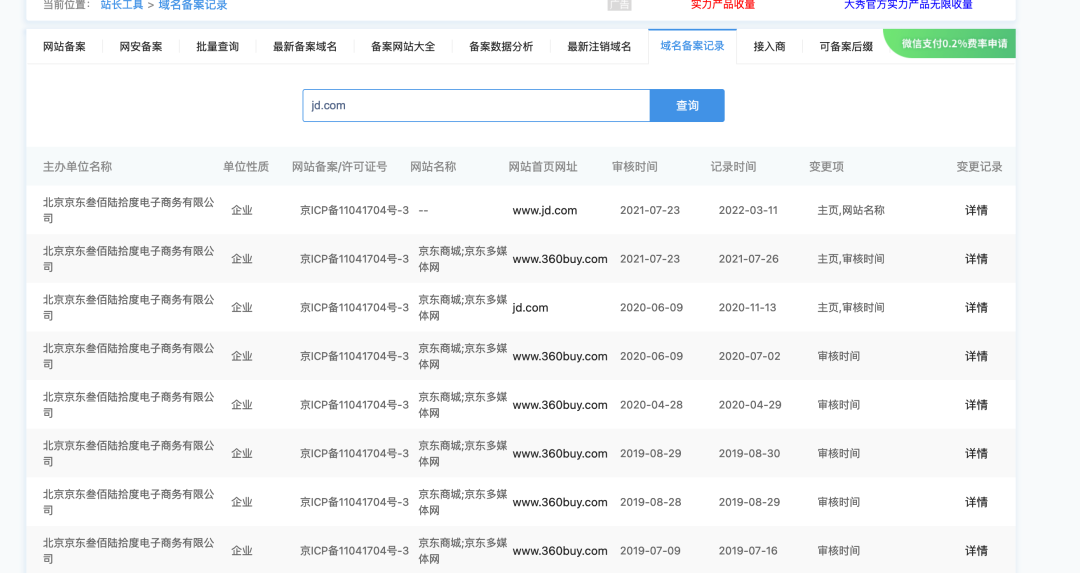Switch to the 可备案后缀 tab
Image resolution: width=1080 pixels, height=573 pixels.
(x=846, y=47)
